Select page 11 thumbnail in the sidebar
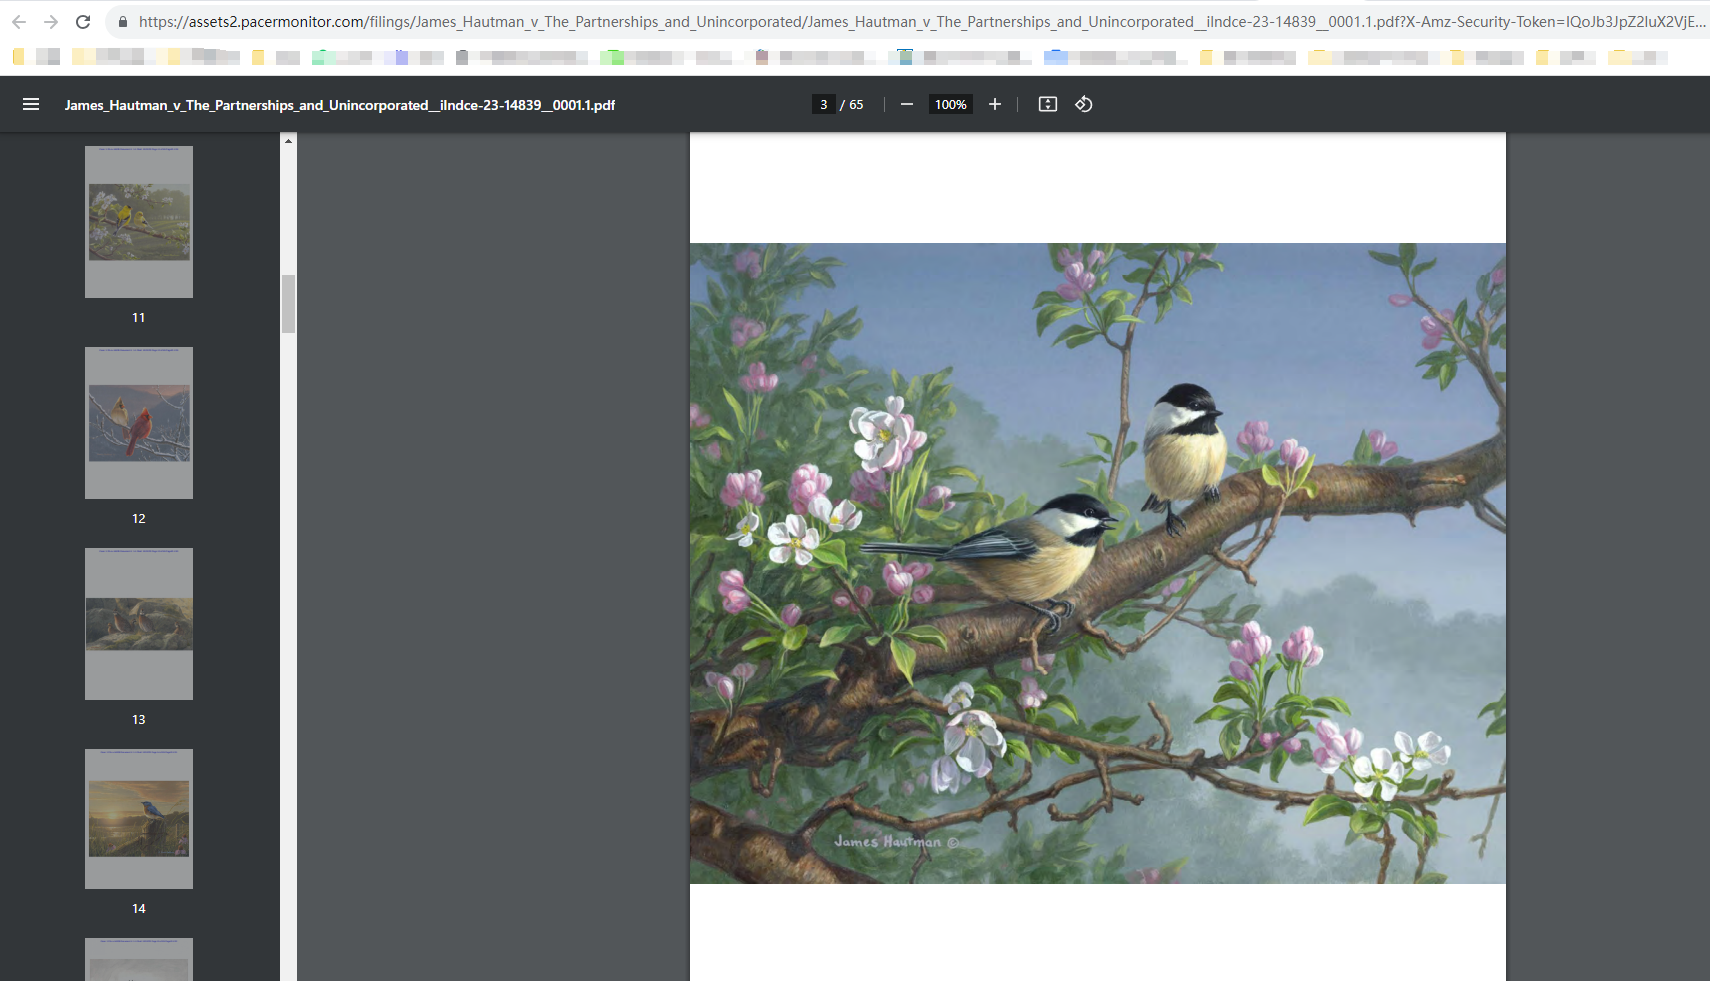This screenshot has width=1710, height=981. 138,222
